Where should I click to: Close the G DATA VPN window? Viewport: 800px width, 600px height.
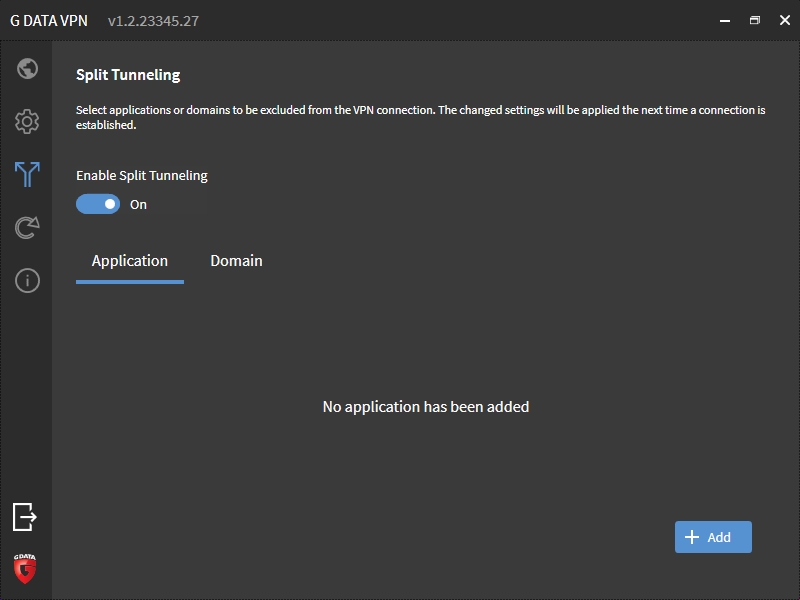785,20
